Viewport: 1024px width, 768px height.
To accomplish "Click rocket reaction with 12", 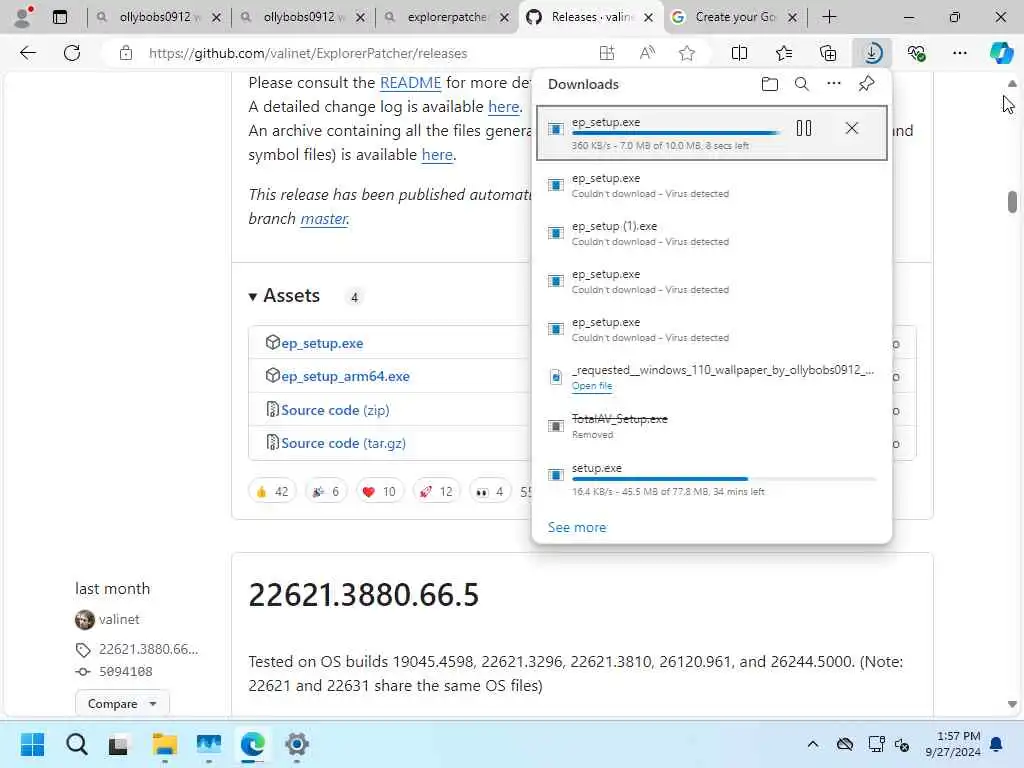I will coord(436,491).
